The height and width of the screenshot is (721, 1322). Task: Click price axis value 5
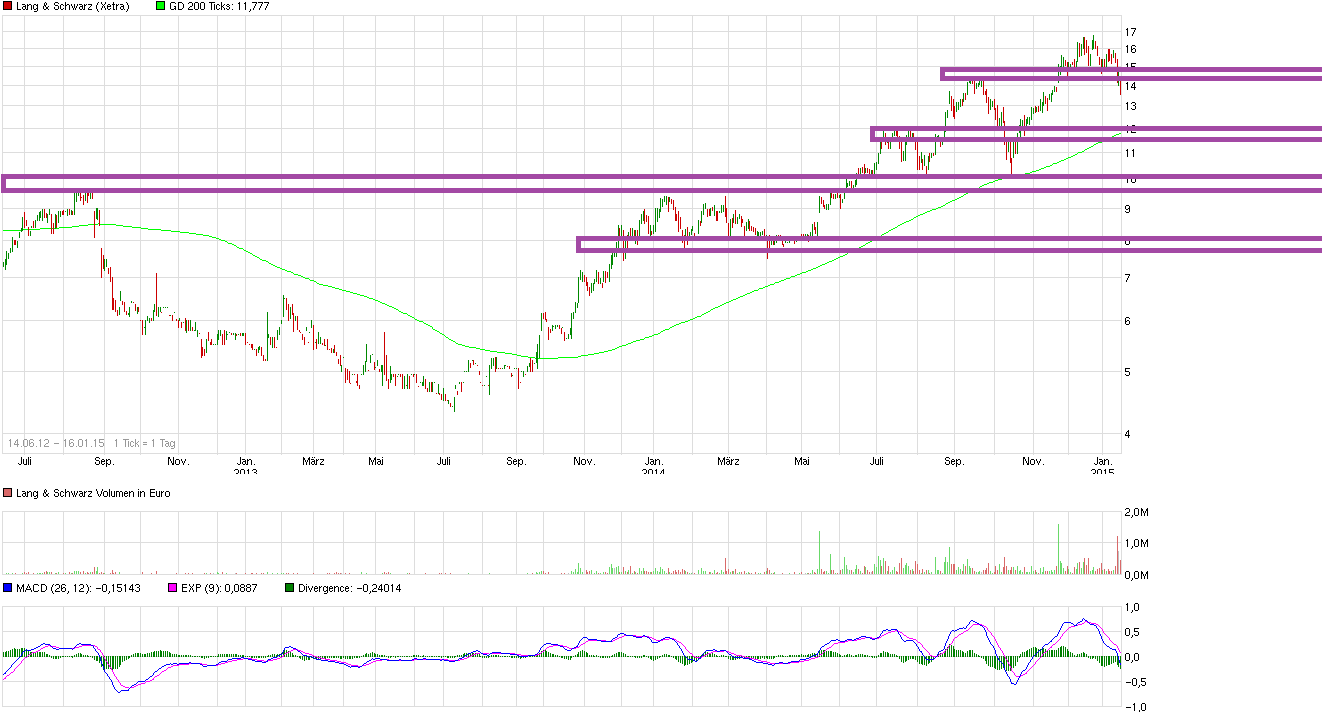(x=1127, y=372)
